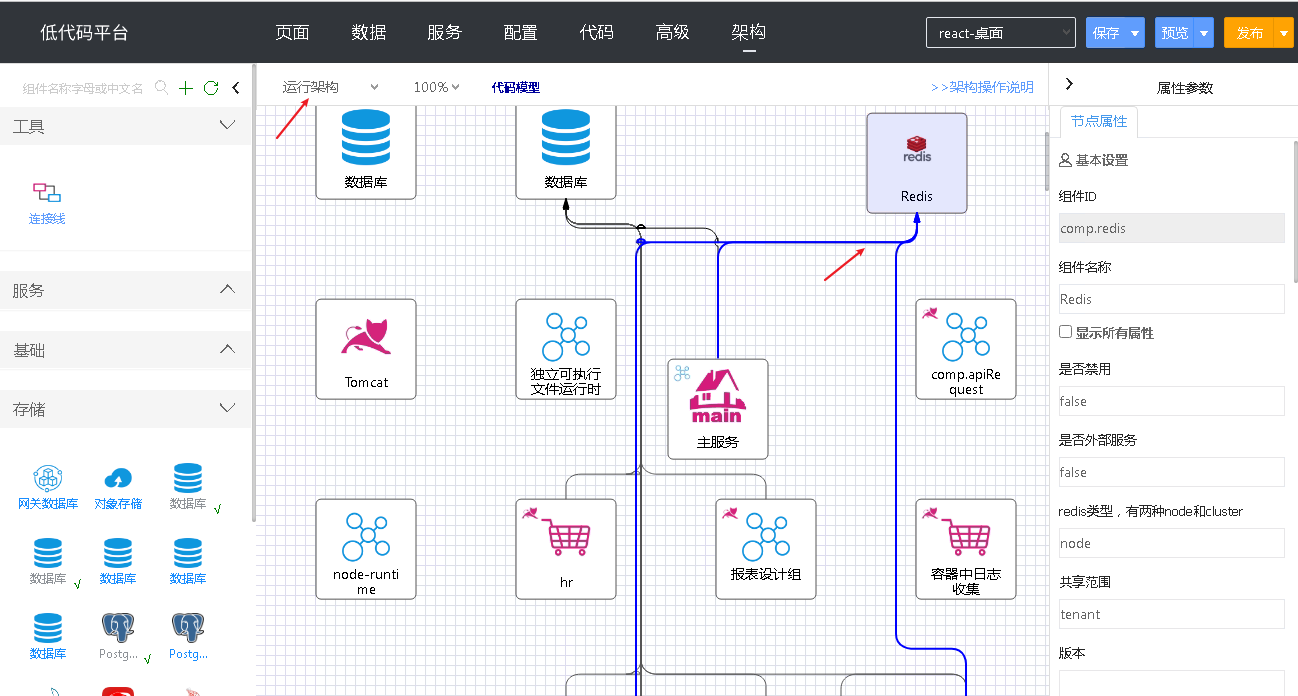This screenshot has height=696, width=1298.
Task: Click the green plus add-component icon
Action: (186, 88)
